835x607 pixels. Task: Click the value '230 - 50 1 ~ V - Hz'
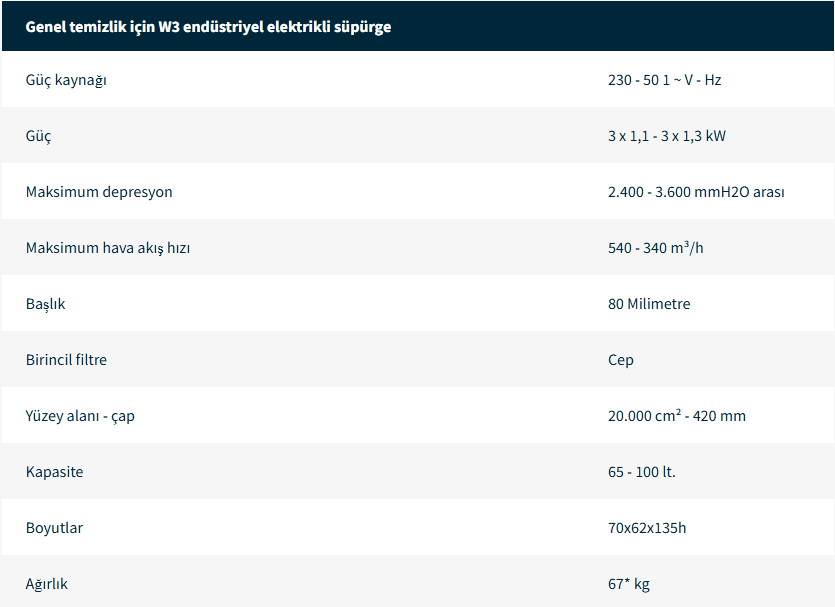click(x=664, y=80)
